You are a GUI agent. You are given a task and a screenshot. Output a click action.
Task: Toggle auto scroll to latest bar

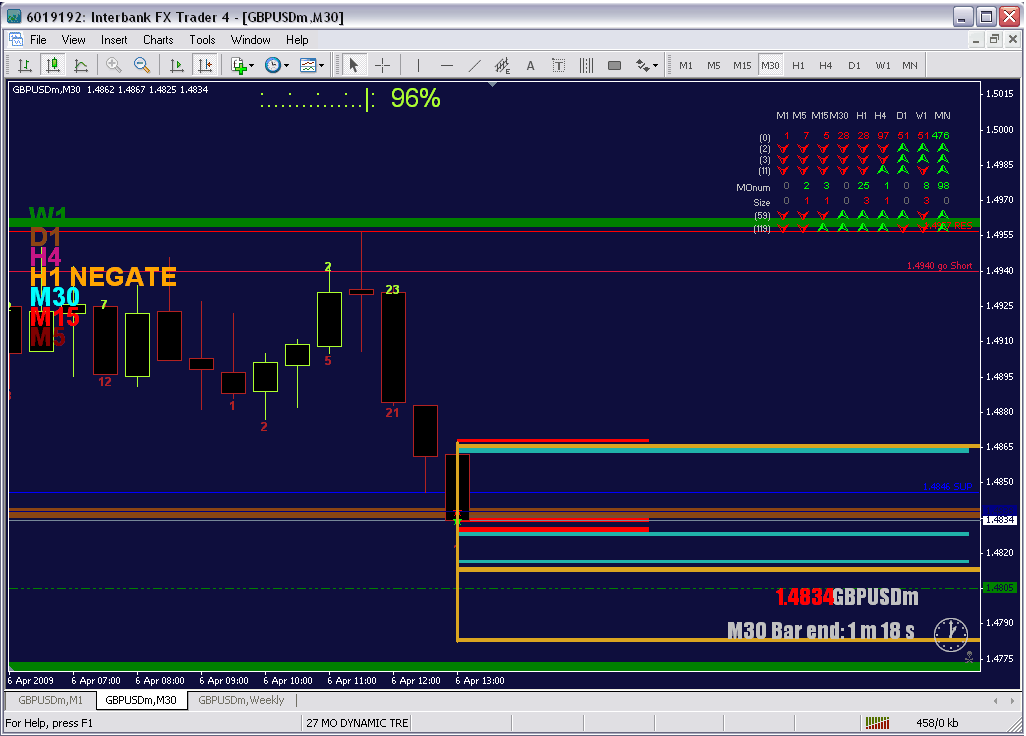[176, 65]
